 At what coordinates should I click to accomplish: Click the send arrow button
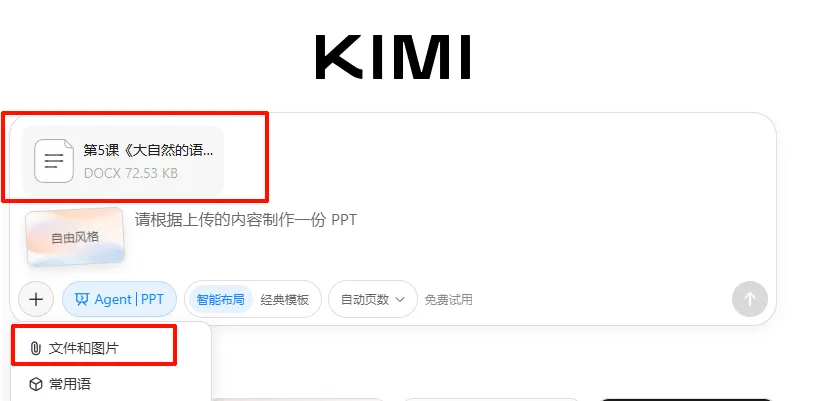749,299
